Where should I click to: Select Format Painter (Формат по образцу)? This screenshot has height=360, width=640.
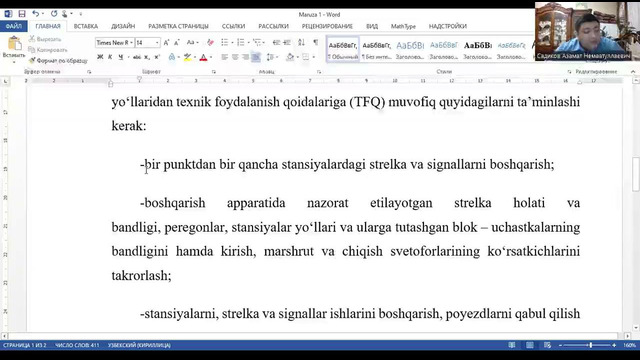(58, 60)
